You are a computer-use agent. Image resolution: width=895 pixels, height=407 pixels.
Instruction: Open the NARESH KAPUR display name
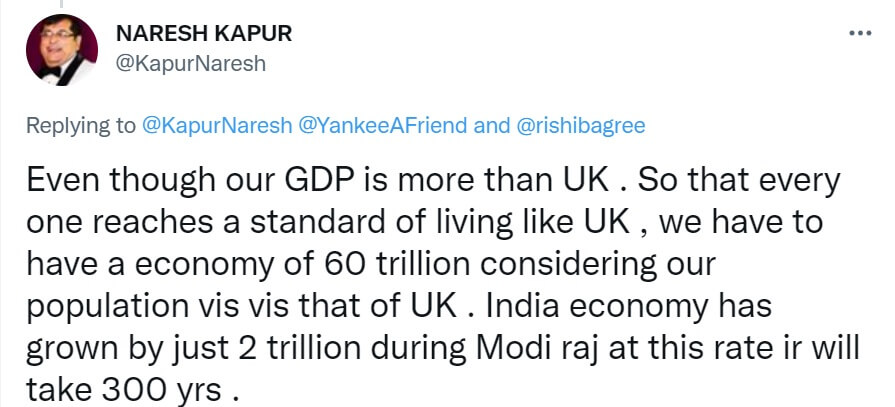[204, 34]
